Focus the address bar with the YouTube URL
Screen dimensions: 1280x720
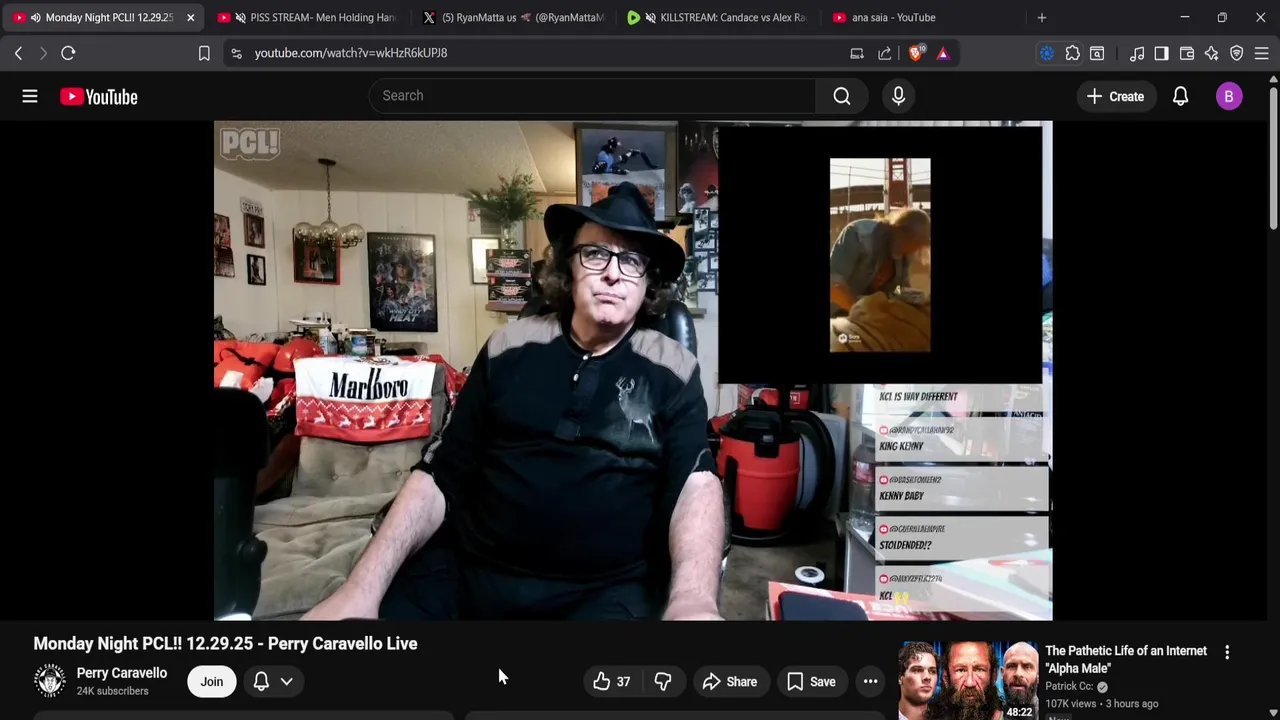tap(540, 53)
